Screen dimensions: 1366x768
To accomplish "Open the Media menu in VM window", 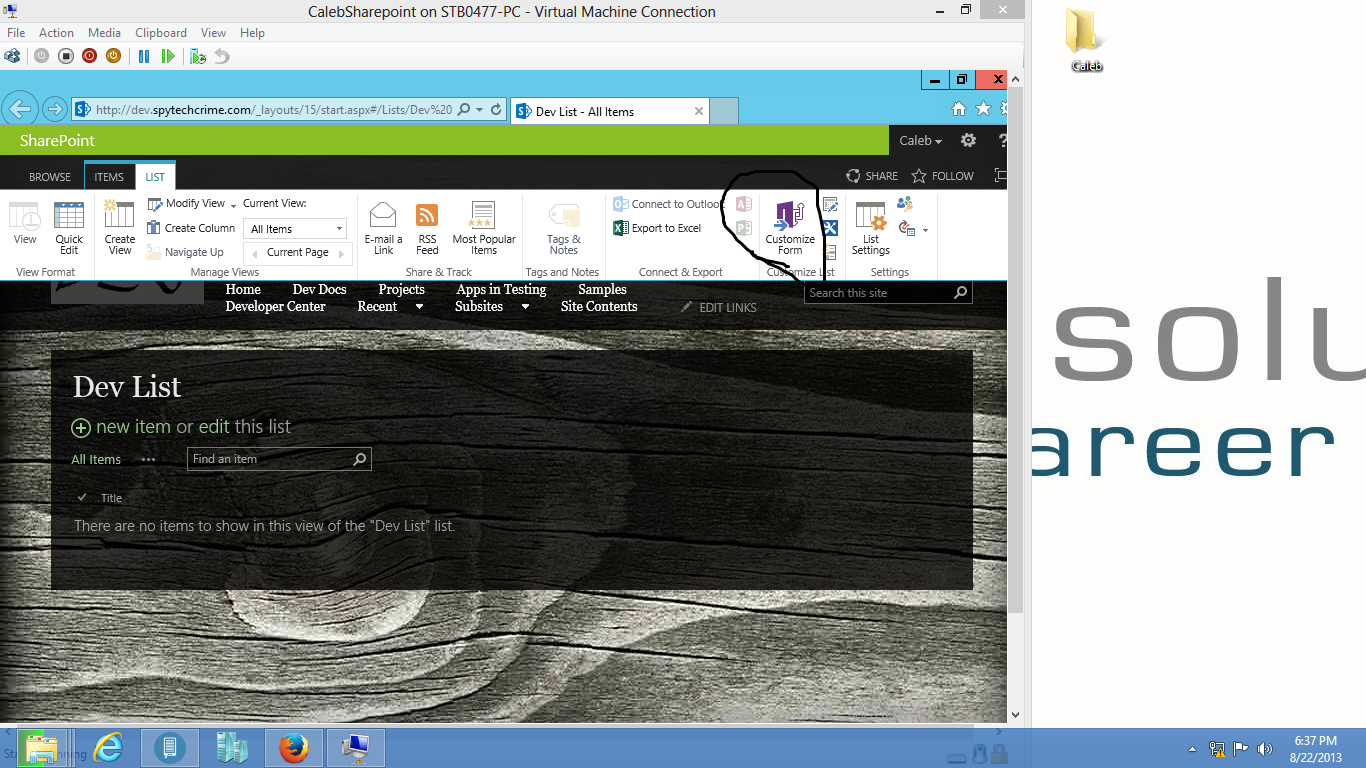I will [104, 33].
